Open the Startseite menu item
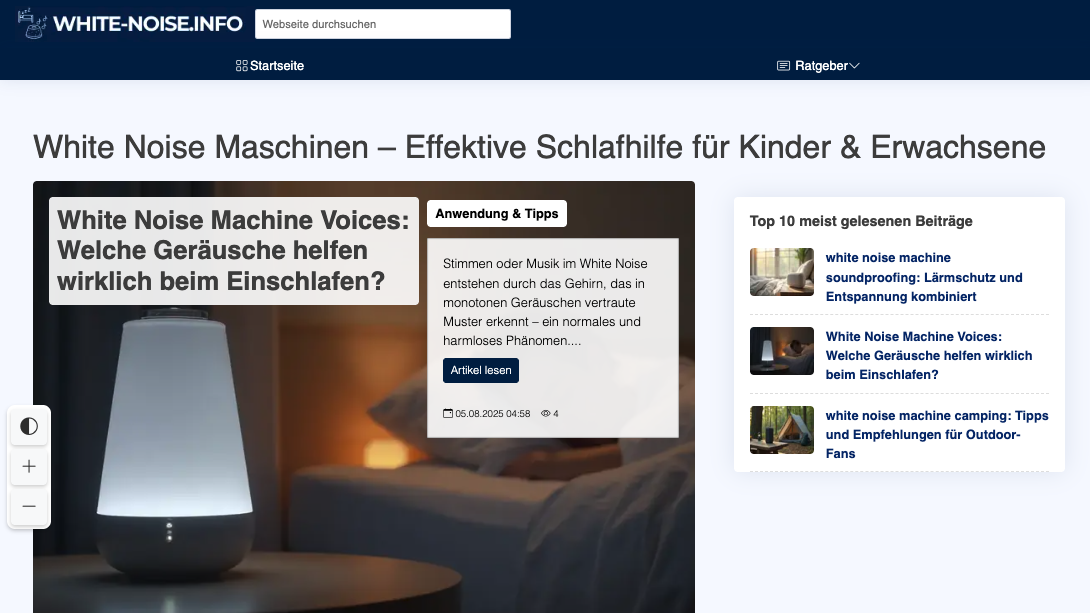Image resolution: width=1090 pixels, height=613 pixels. tap(277, 66)
